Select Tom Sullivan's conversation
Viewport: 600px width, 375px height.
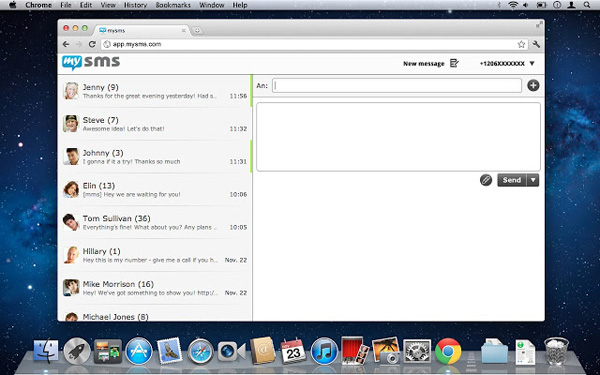tap(155, 222)
